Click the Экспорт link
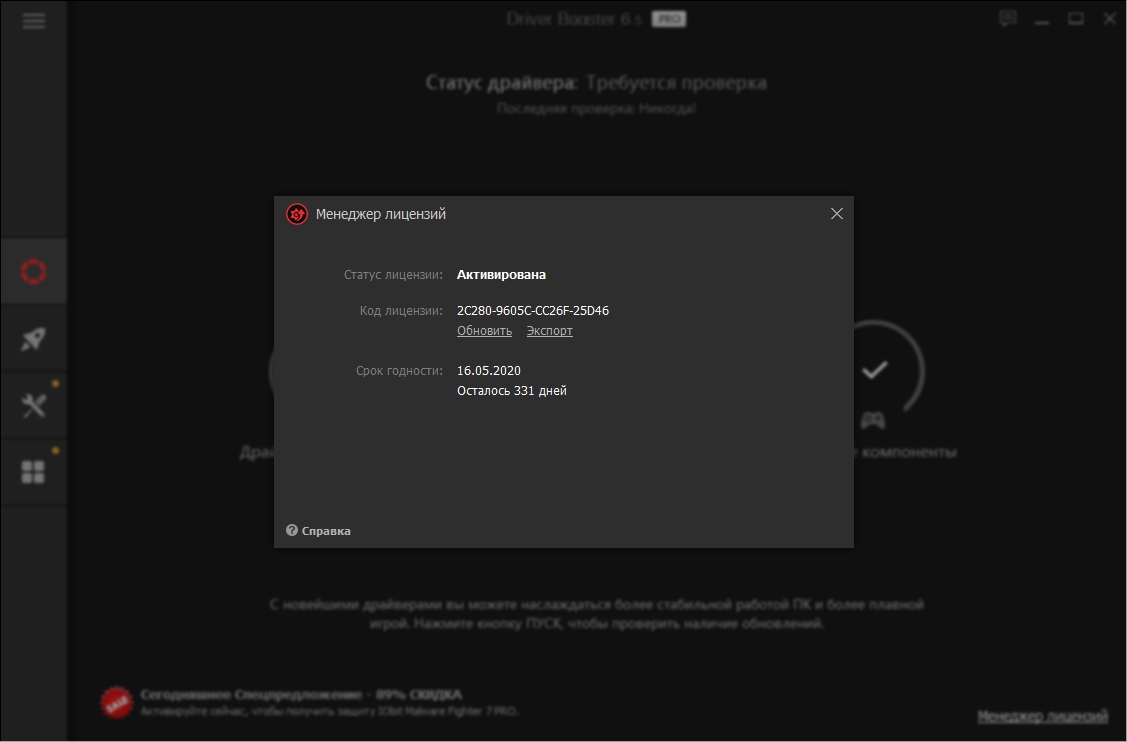Viewport: 1127px width, 742px height. tap(550, 331)
